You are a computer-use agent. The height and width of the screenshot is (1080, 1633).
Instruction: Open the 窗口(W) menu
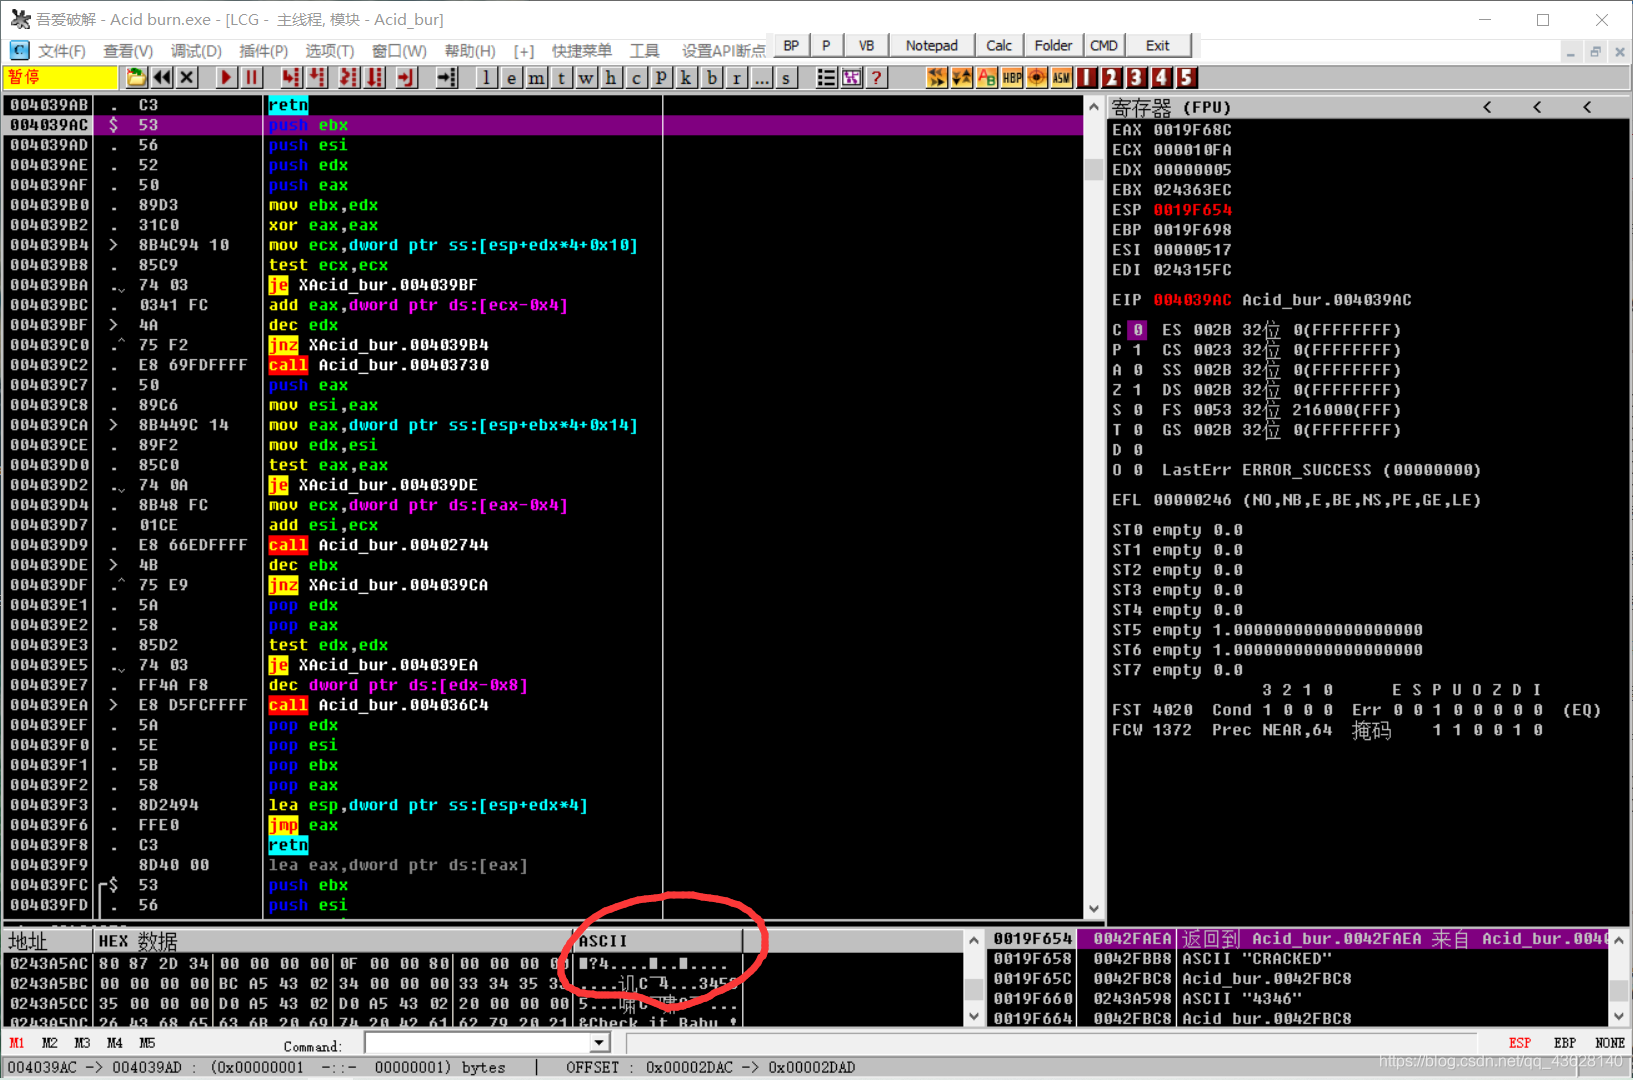[x=399, y=51]
